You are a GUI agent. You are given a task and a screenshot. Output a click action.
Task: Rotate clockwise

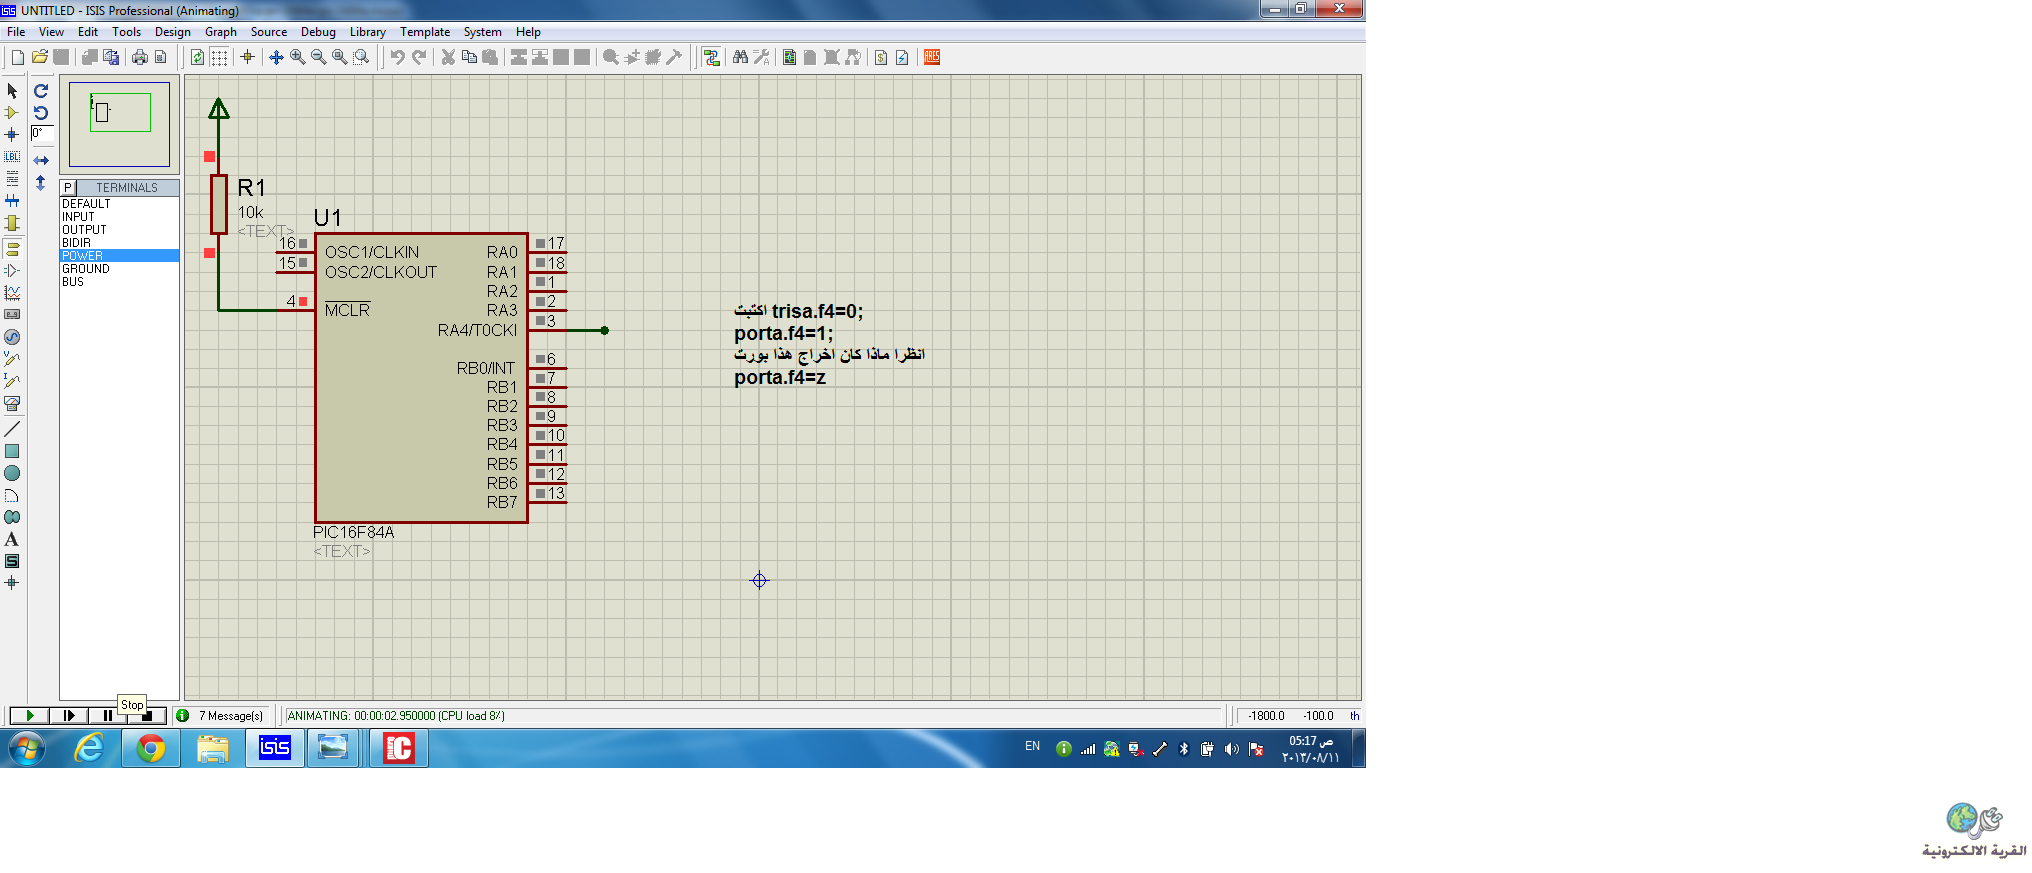pyautogui.click(x=41, y=91)
